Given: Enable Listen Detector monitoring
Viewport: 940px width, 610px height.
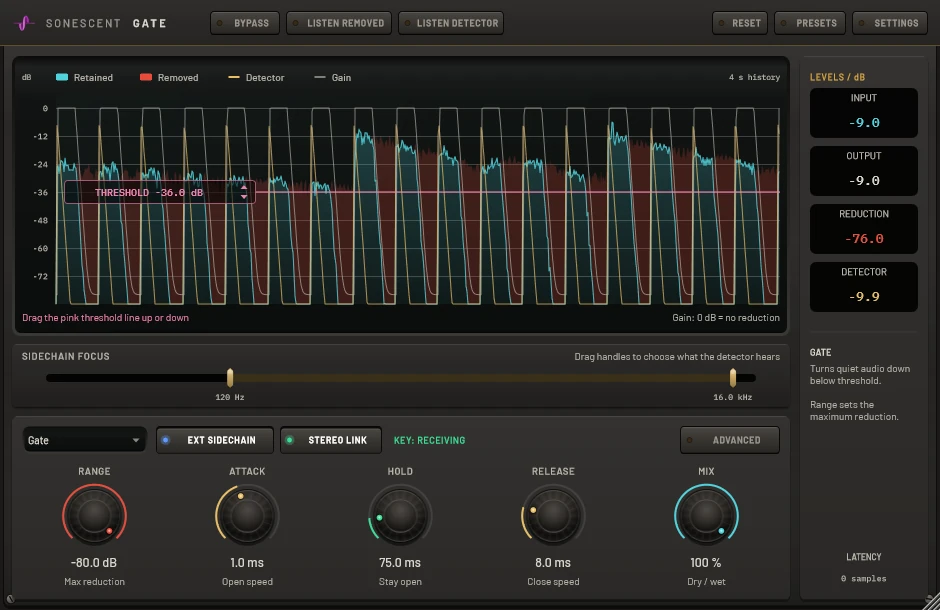Looking at the screenshot, I should tap(451, 23).
